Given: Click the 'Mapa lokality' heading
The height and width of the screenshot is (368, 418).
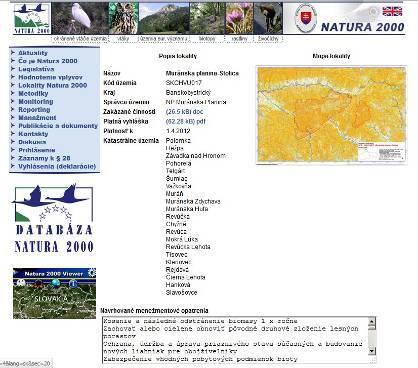Looking at the screenshot, I should tap(331, 56).
